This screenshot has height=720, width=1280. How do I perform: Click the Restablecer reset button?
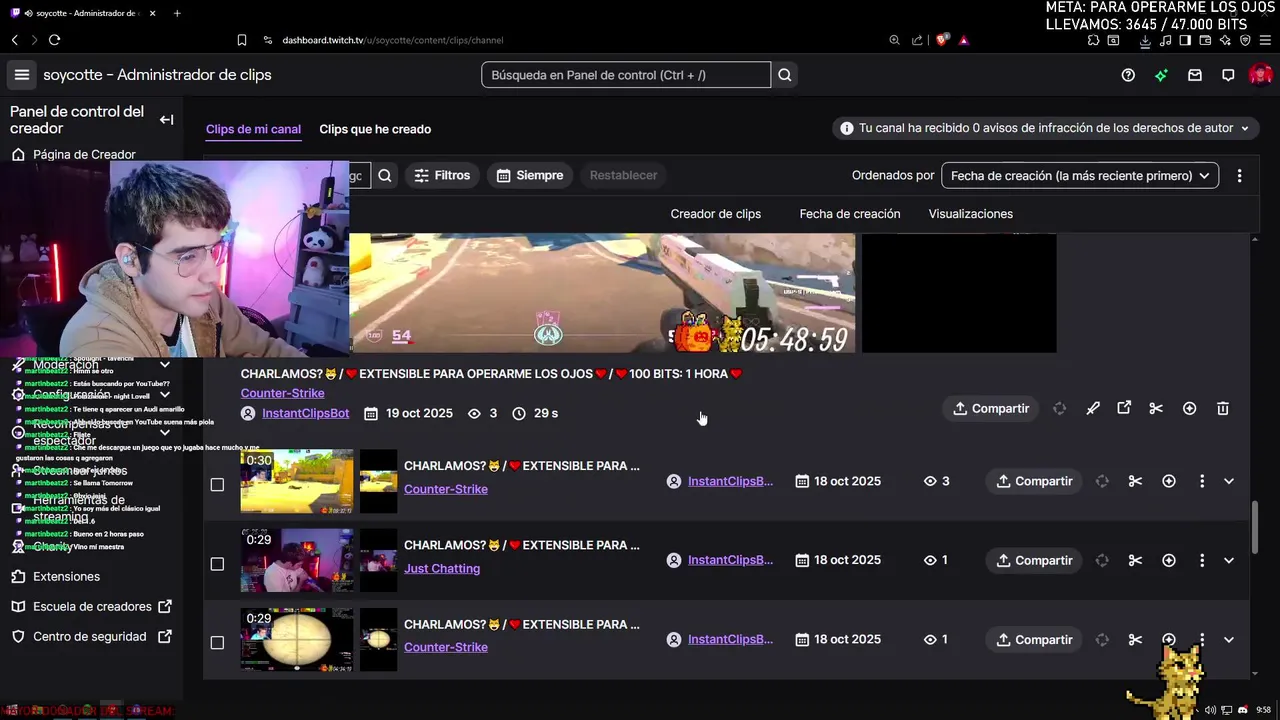coord(623,175)
